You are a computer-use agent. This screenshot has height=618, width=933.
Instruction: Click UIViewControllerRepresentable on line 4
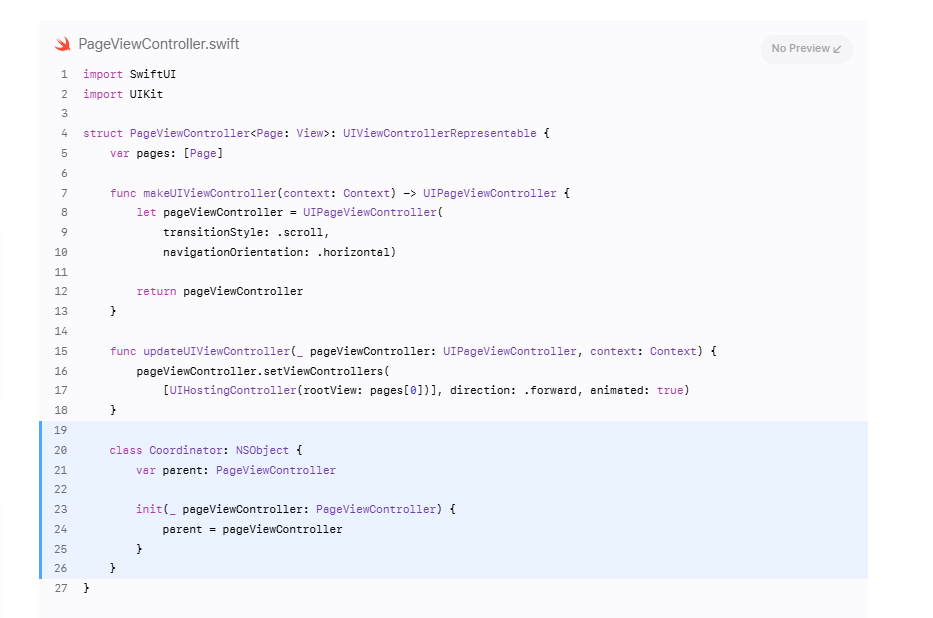[439, 133]
